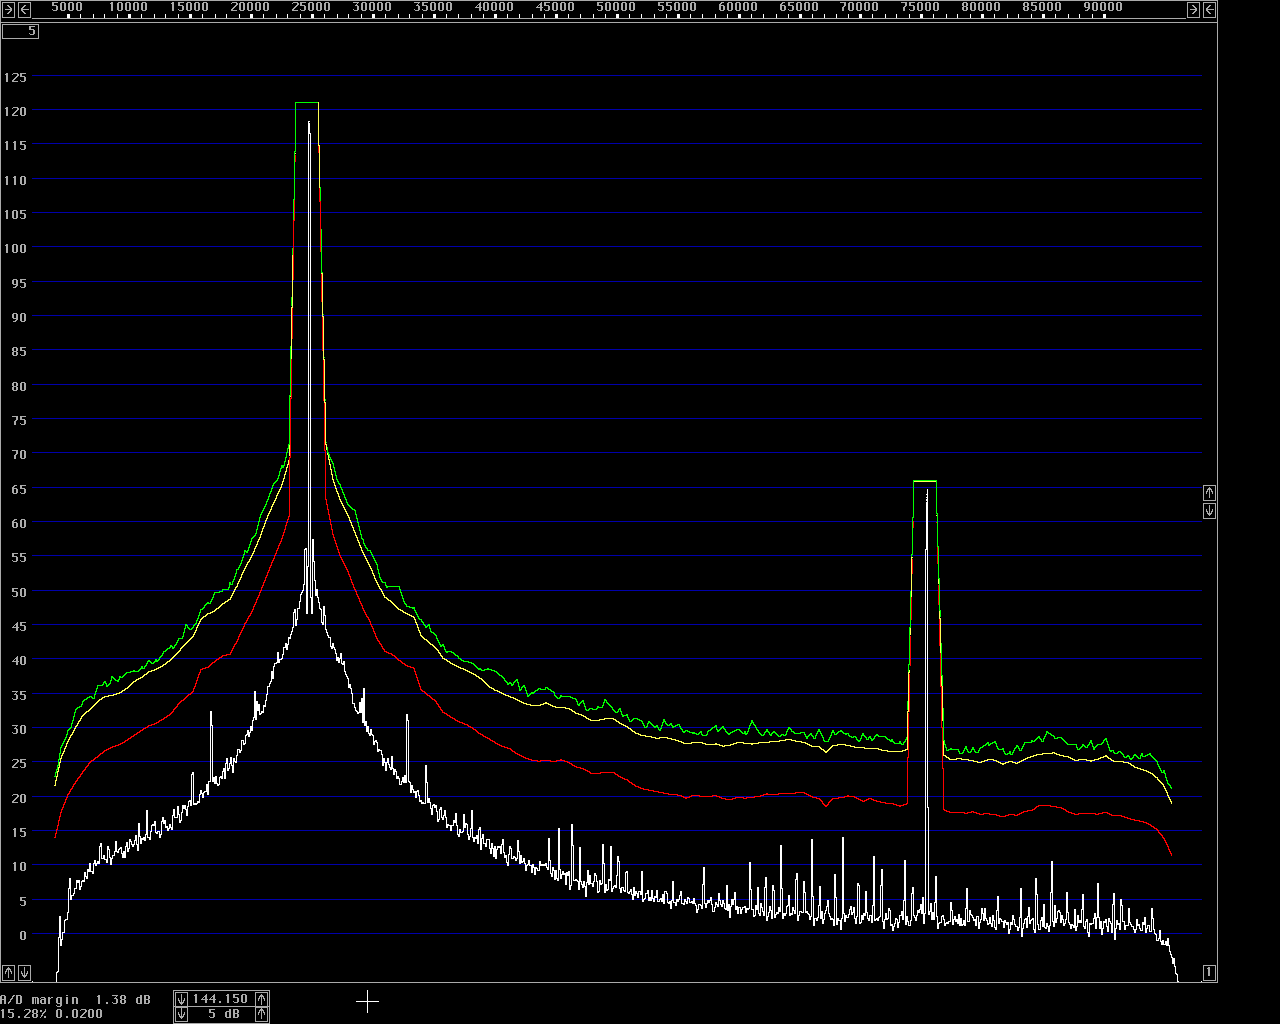The height and width of the screenshot is (1024, 1280).
Task: Click the right arrow at top-right of frequency scale
Action: 1193,9
